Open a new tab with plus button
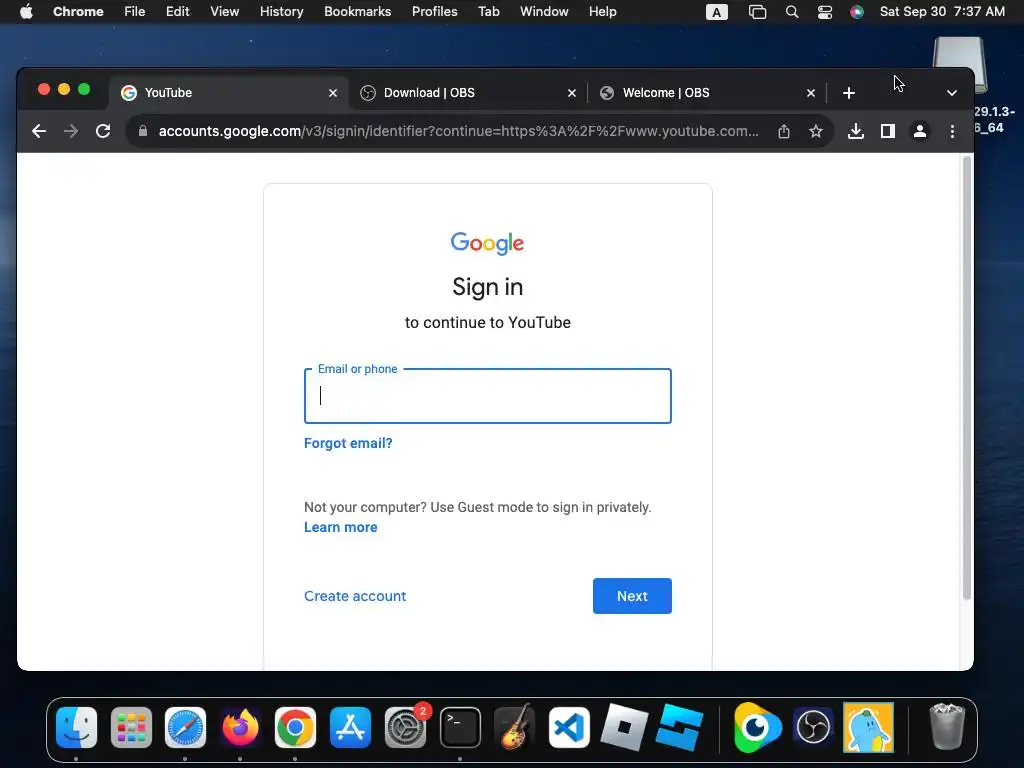This screenshot has height=768, width=1024. (x=848, y=93)
